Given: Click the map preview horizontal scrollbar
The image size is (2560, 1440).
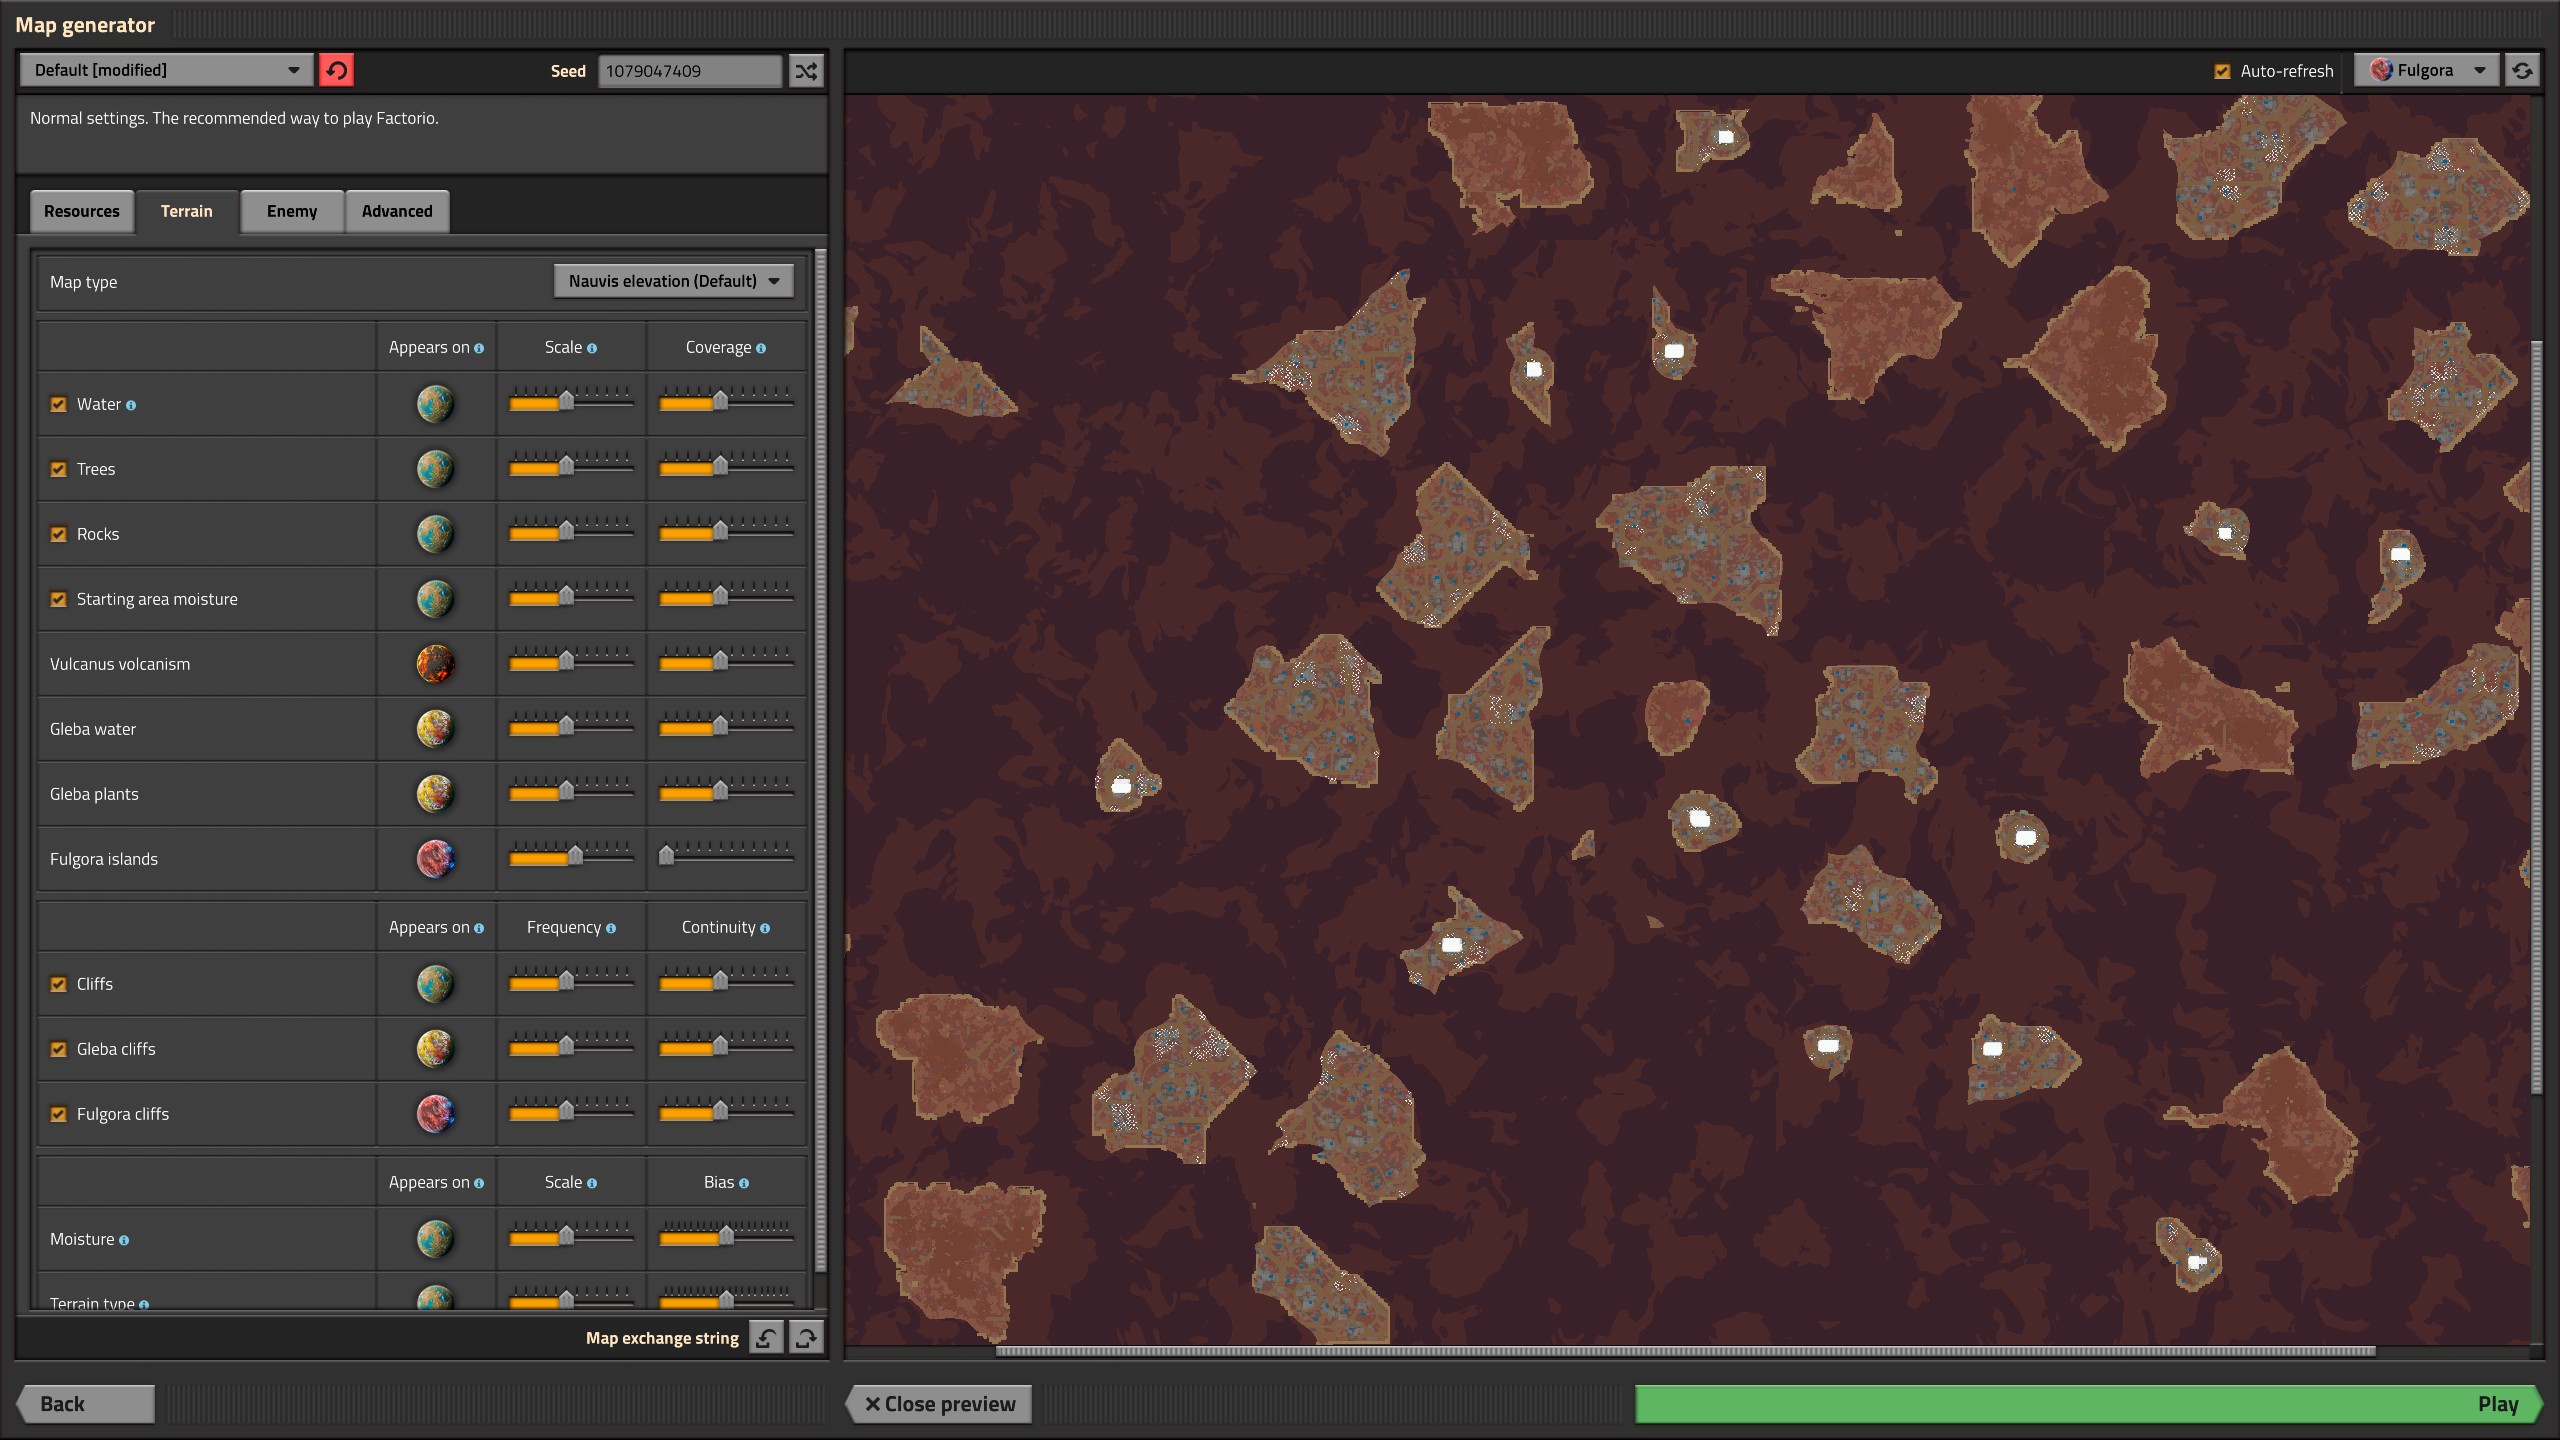Looking at the screenshot, I should pyautogui.click(x=1685, y=1351).
